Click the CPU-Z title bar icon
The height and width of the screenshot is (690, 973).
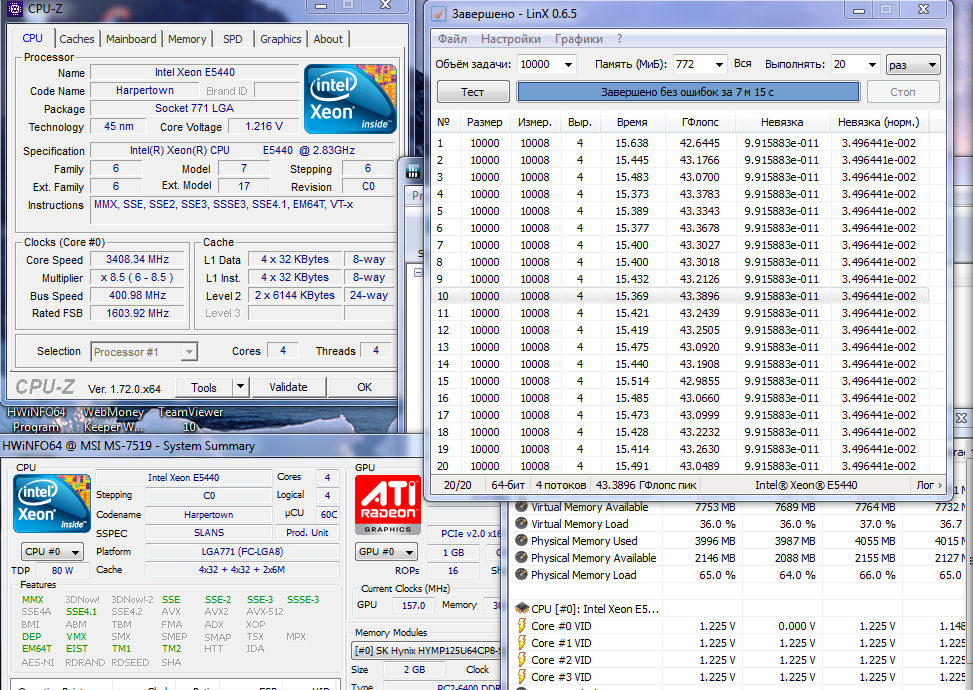16,11
